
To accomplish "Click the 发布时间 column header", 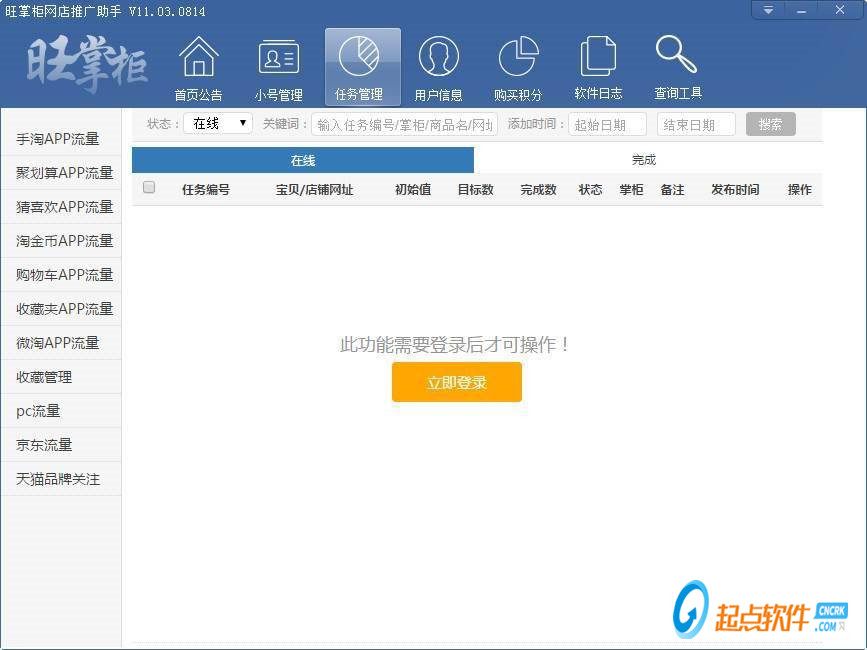I will pyautogui.click(x=735, y=190).
